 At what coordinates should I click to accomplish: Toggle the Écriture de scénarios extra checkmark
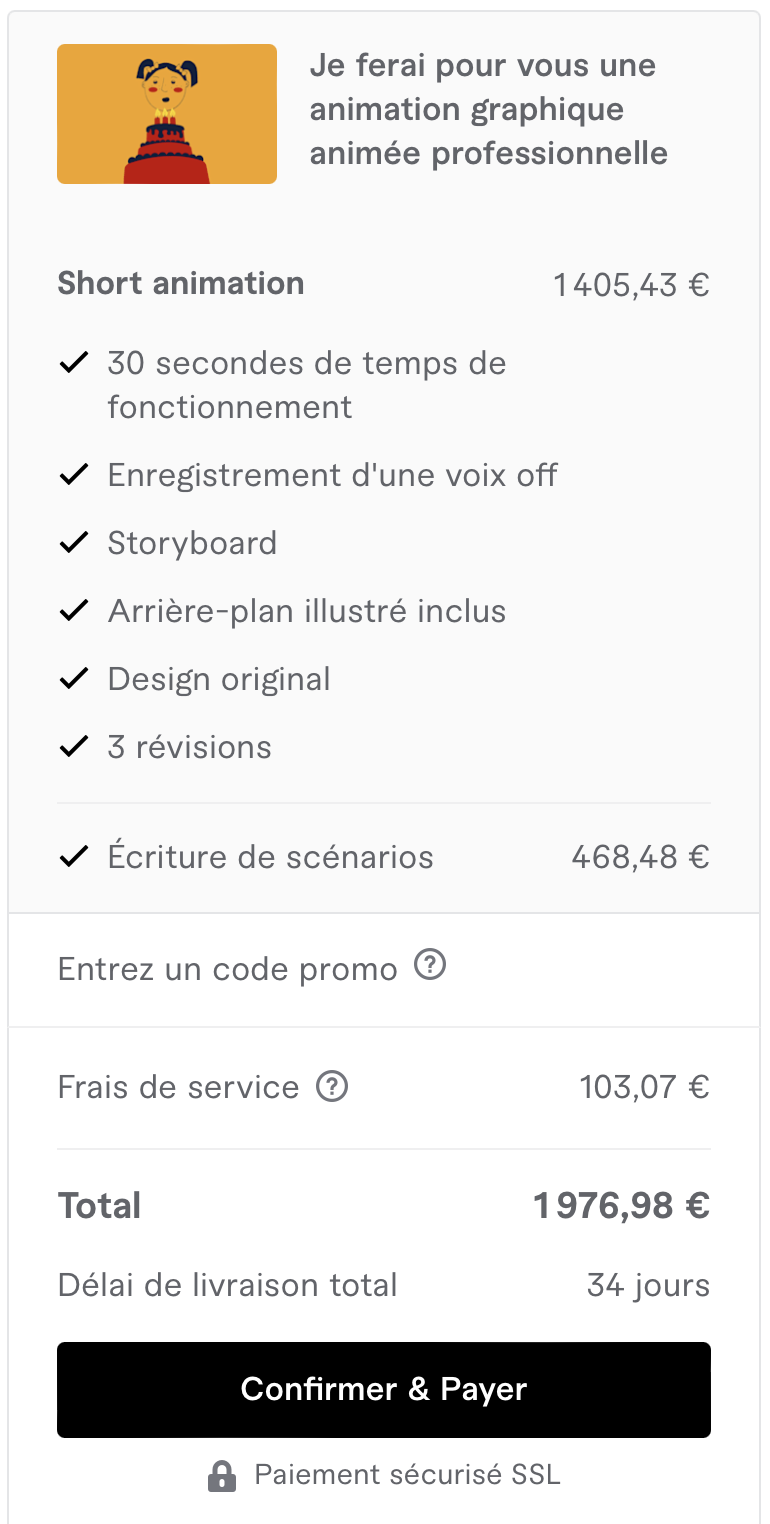tap(74, 857)
